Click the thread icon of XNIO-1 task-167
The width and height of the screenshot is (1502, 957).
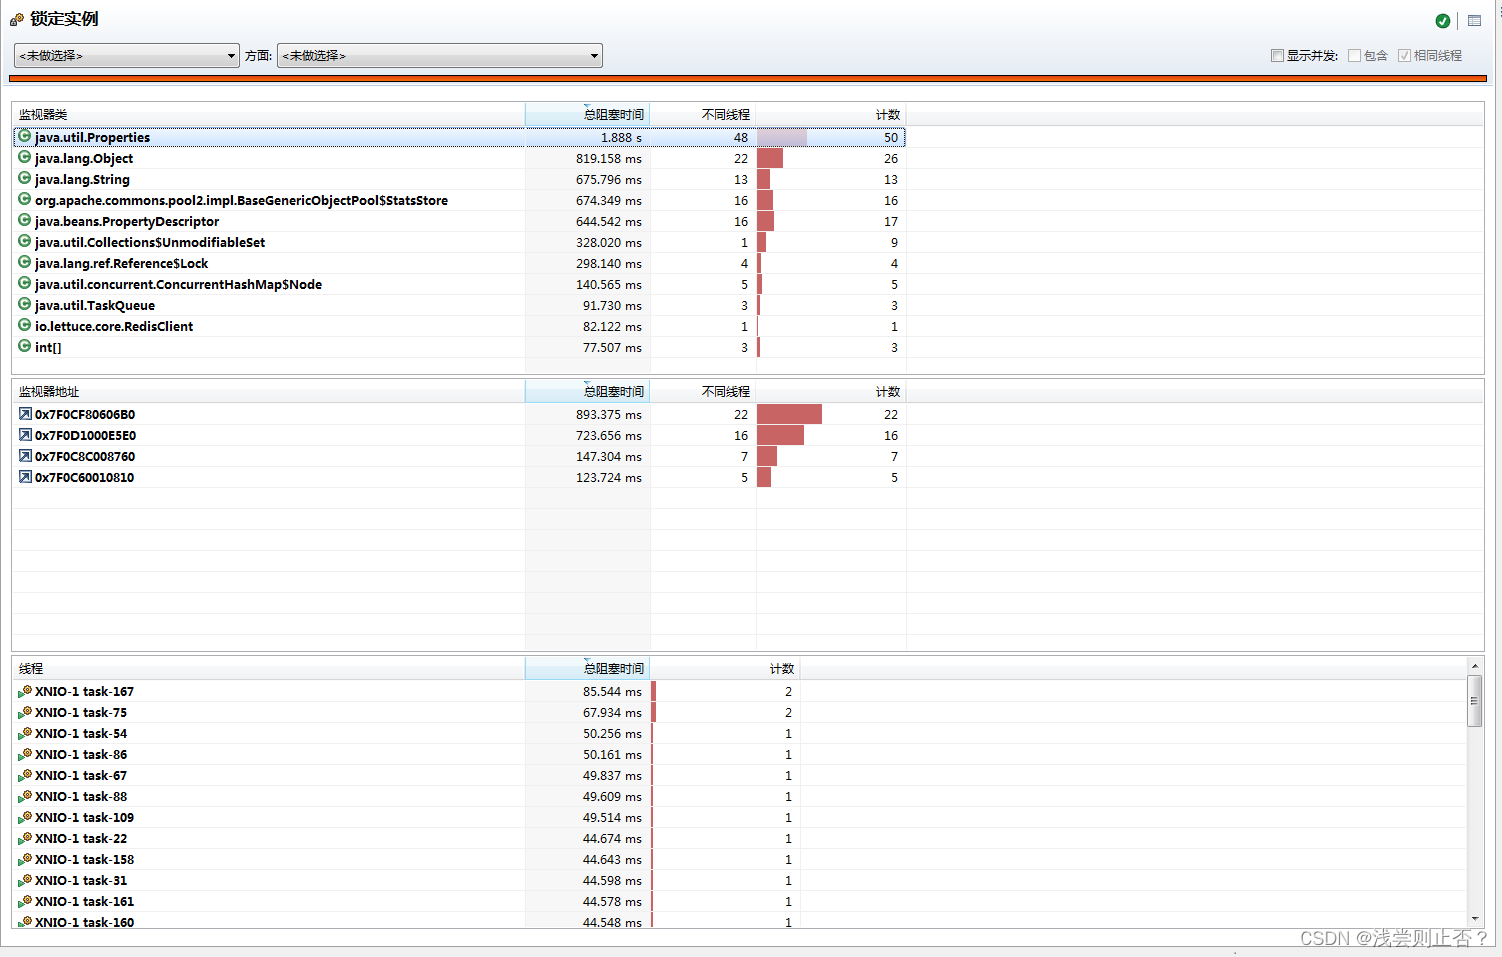point(24,691)
